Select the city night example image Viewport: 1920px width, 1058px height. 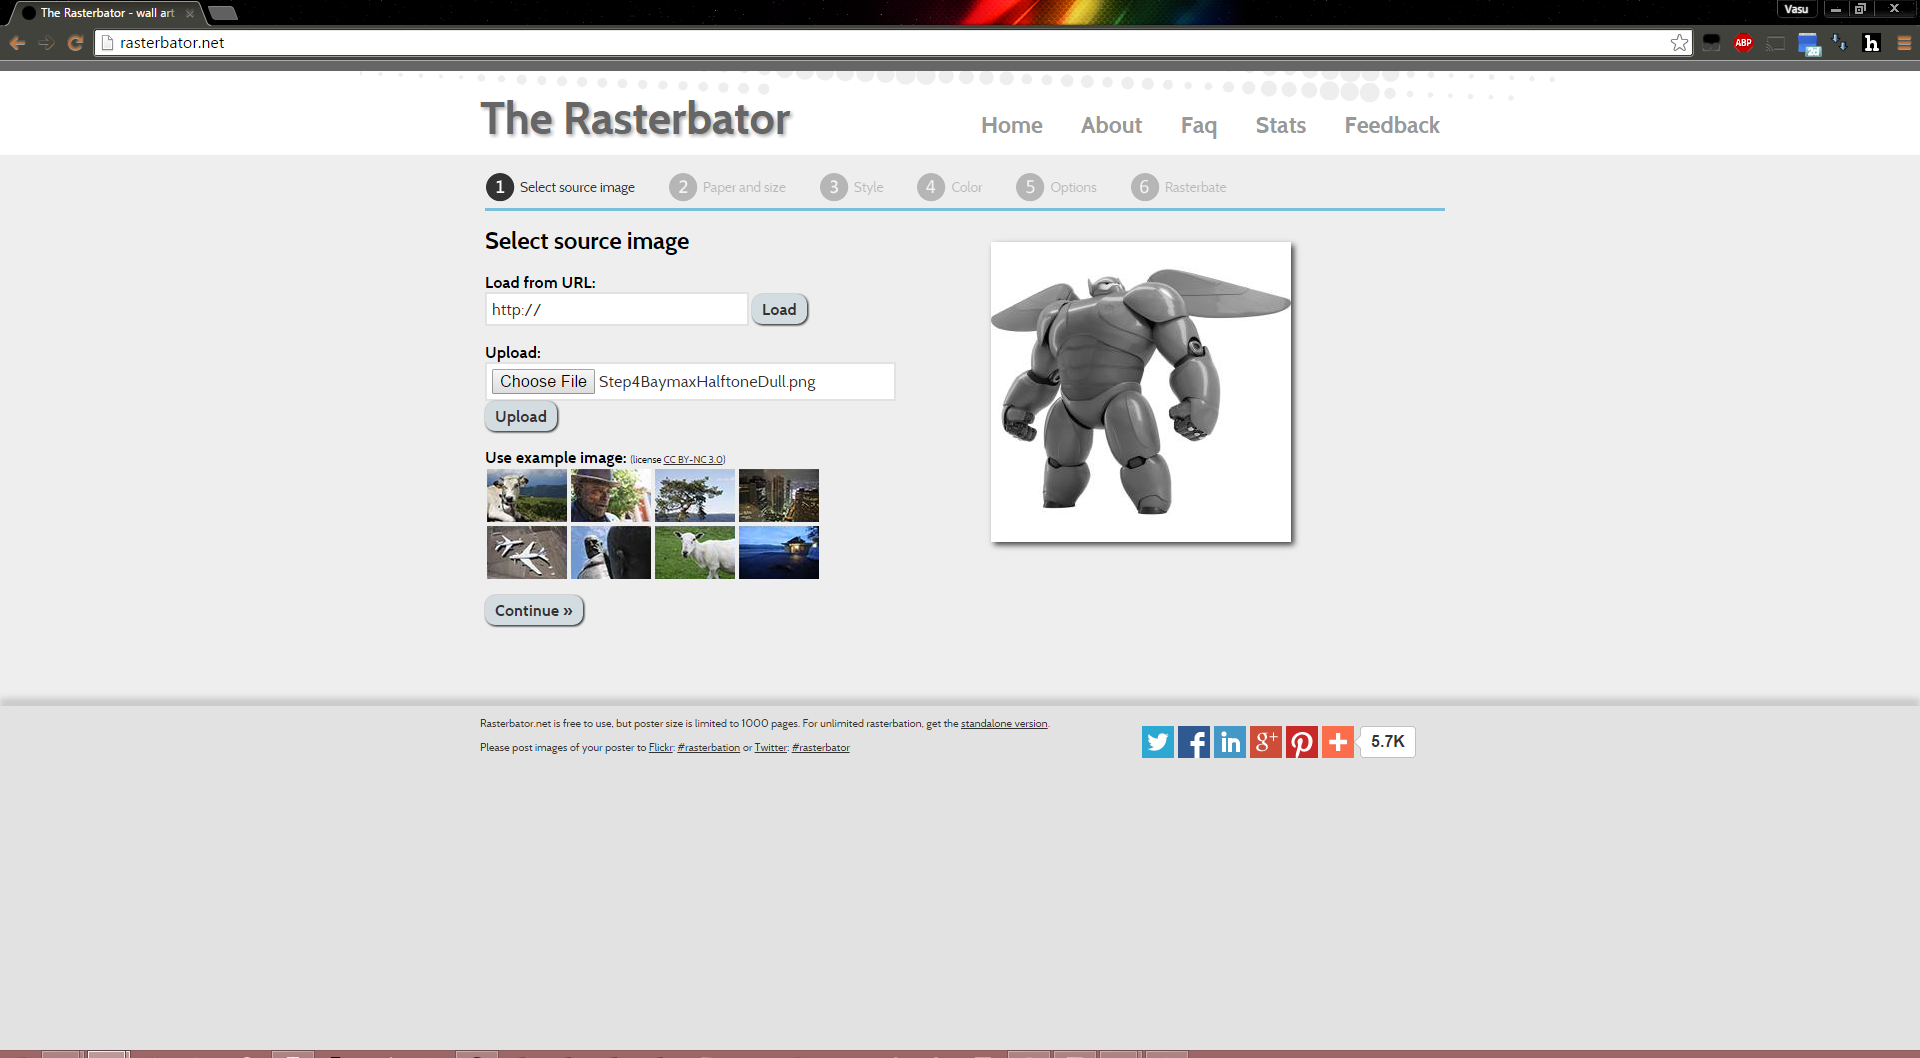pos(779,496)
